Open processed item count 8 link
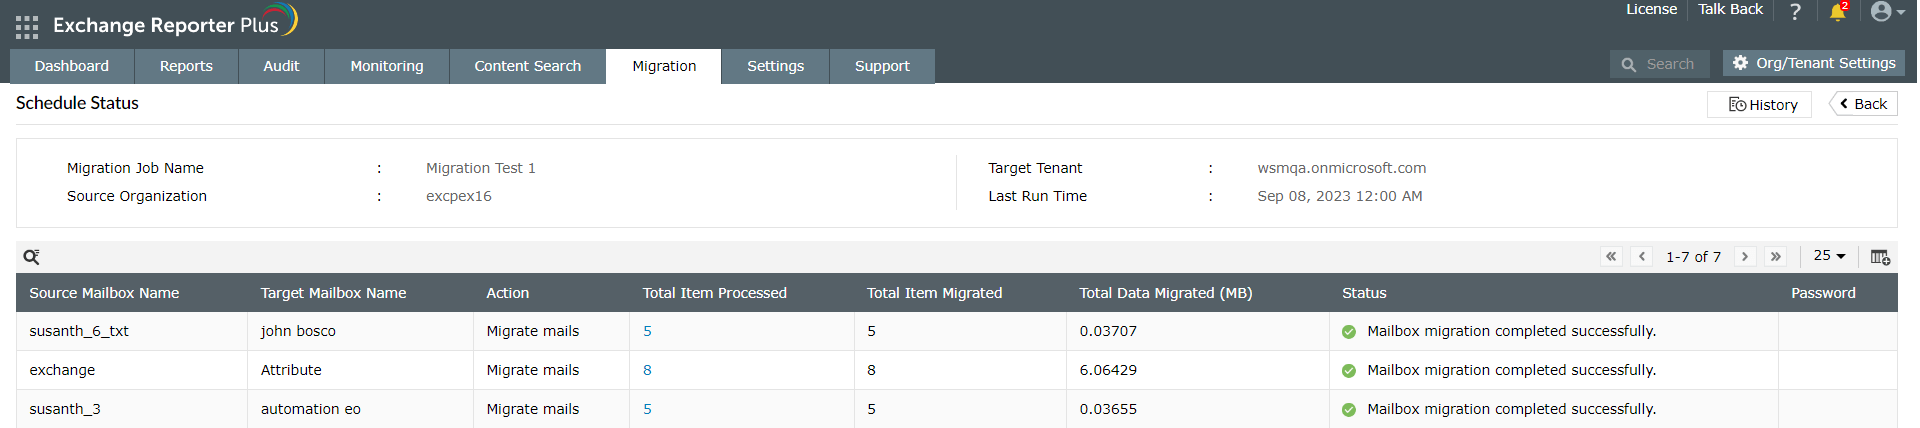Screen dimensions: 1920x428 tap(647, 370)
